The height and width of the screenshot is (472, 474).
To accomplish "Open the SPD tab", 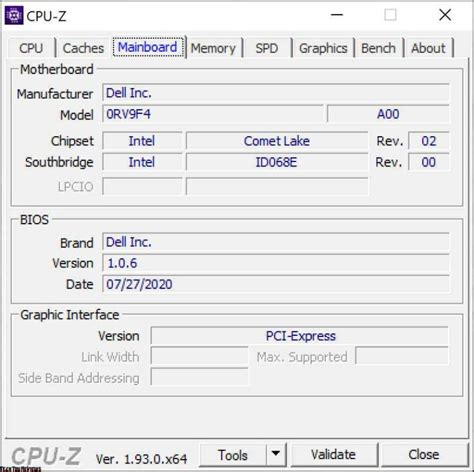I will click(267, 48).
